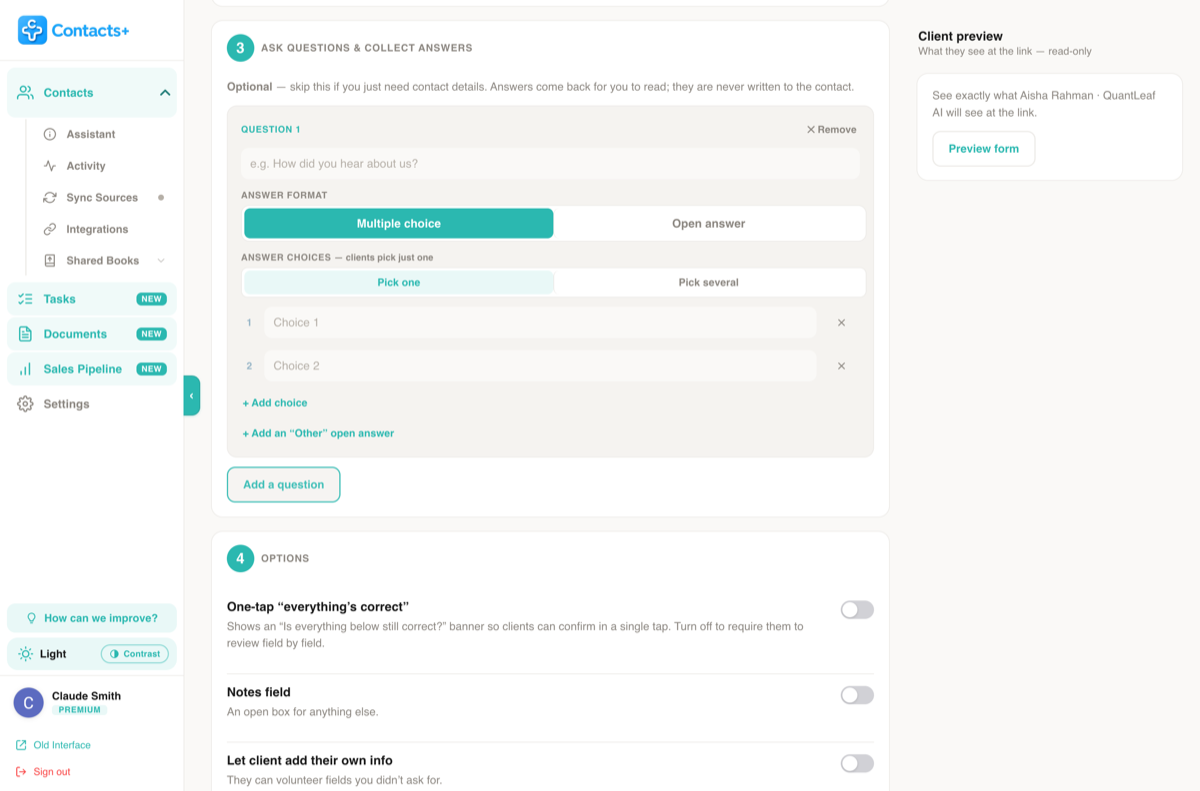The width and height of the screenshot is (1200, 791).
Task: Switch to Open answer format
Action: 708,224
